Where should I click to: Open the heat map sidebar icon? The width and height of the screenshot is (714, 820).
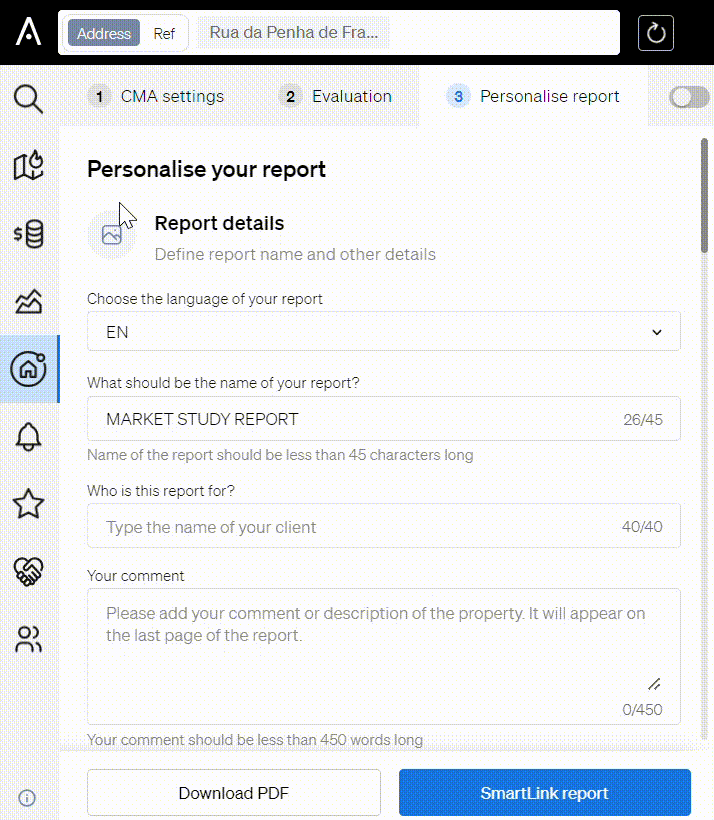pos(28,166)
